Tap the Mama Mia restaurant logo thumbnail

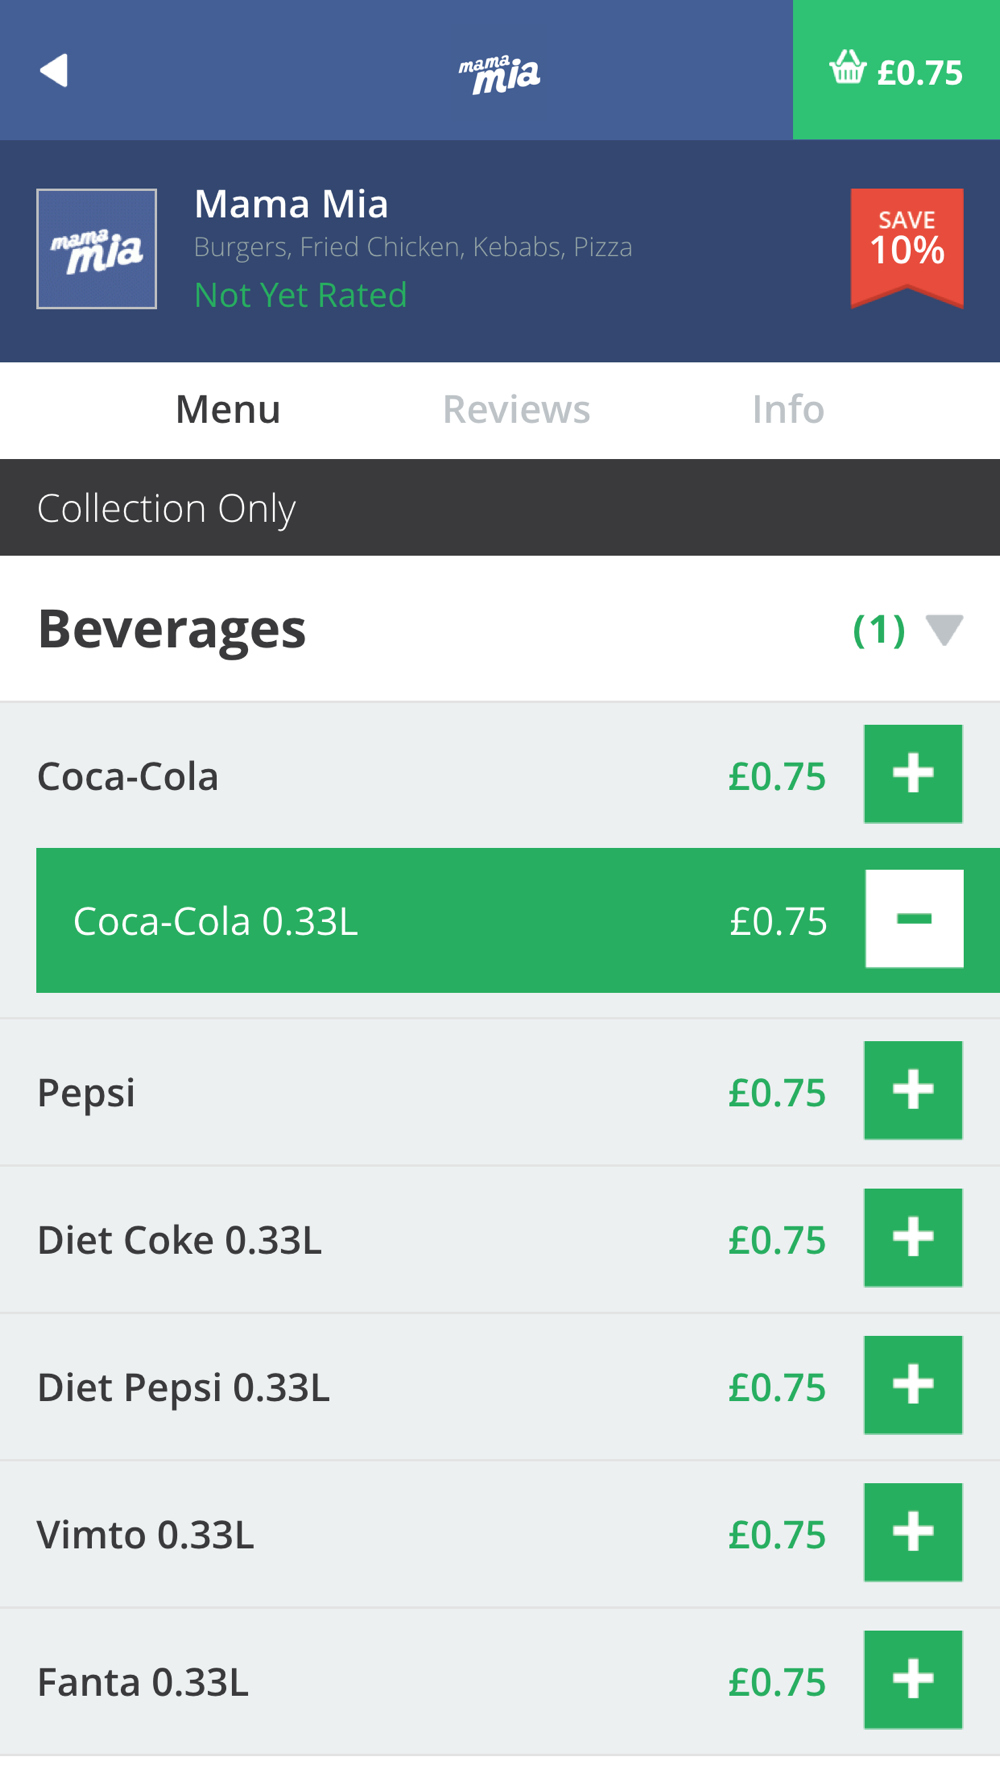pyautogui.click(x=97, y=249)
